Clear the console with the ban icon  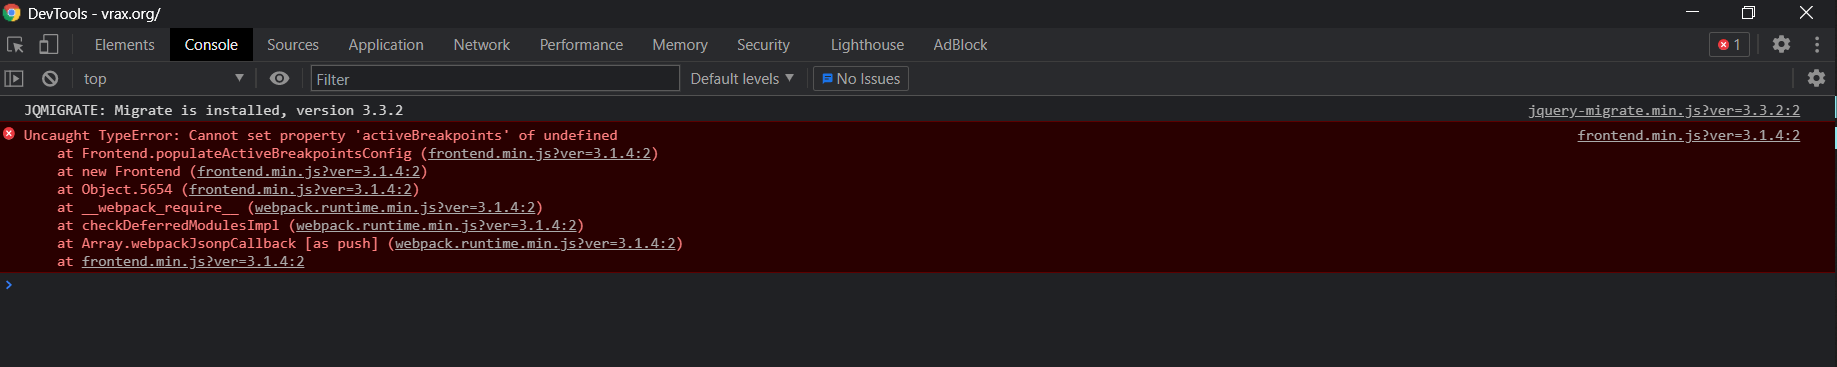pyautogui.click(x=50, y=78)
